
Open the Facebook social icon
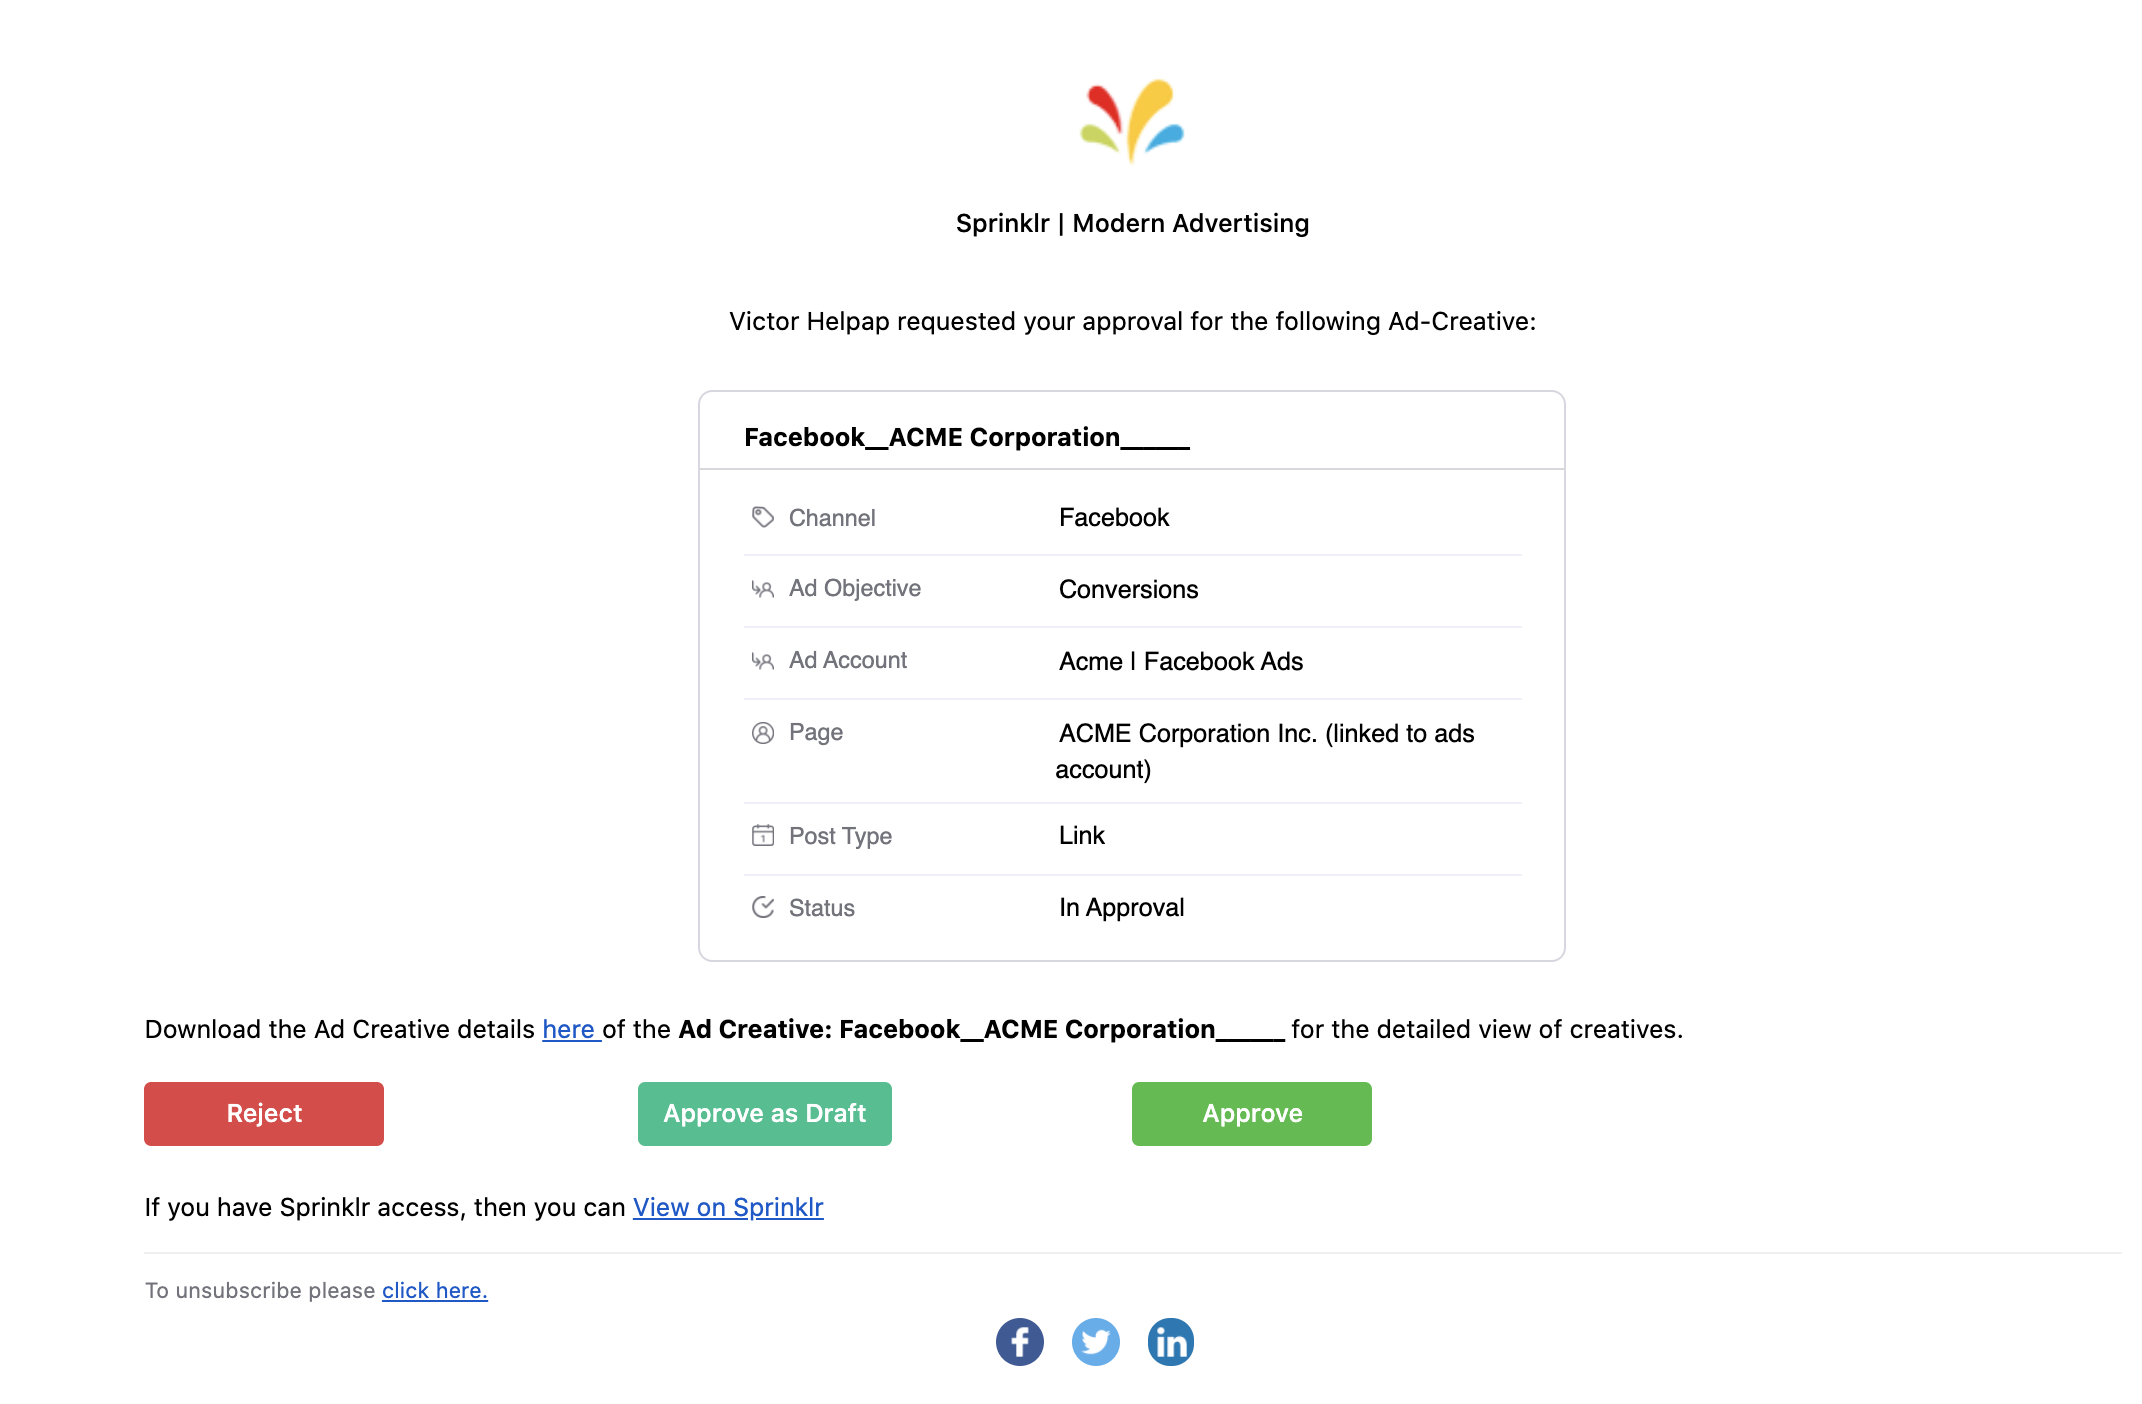click(1020, 1342)
